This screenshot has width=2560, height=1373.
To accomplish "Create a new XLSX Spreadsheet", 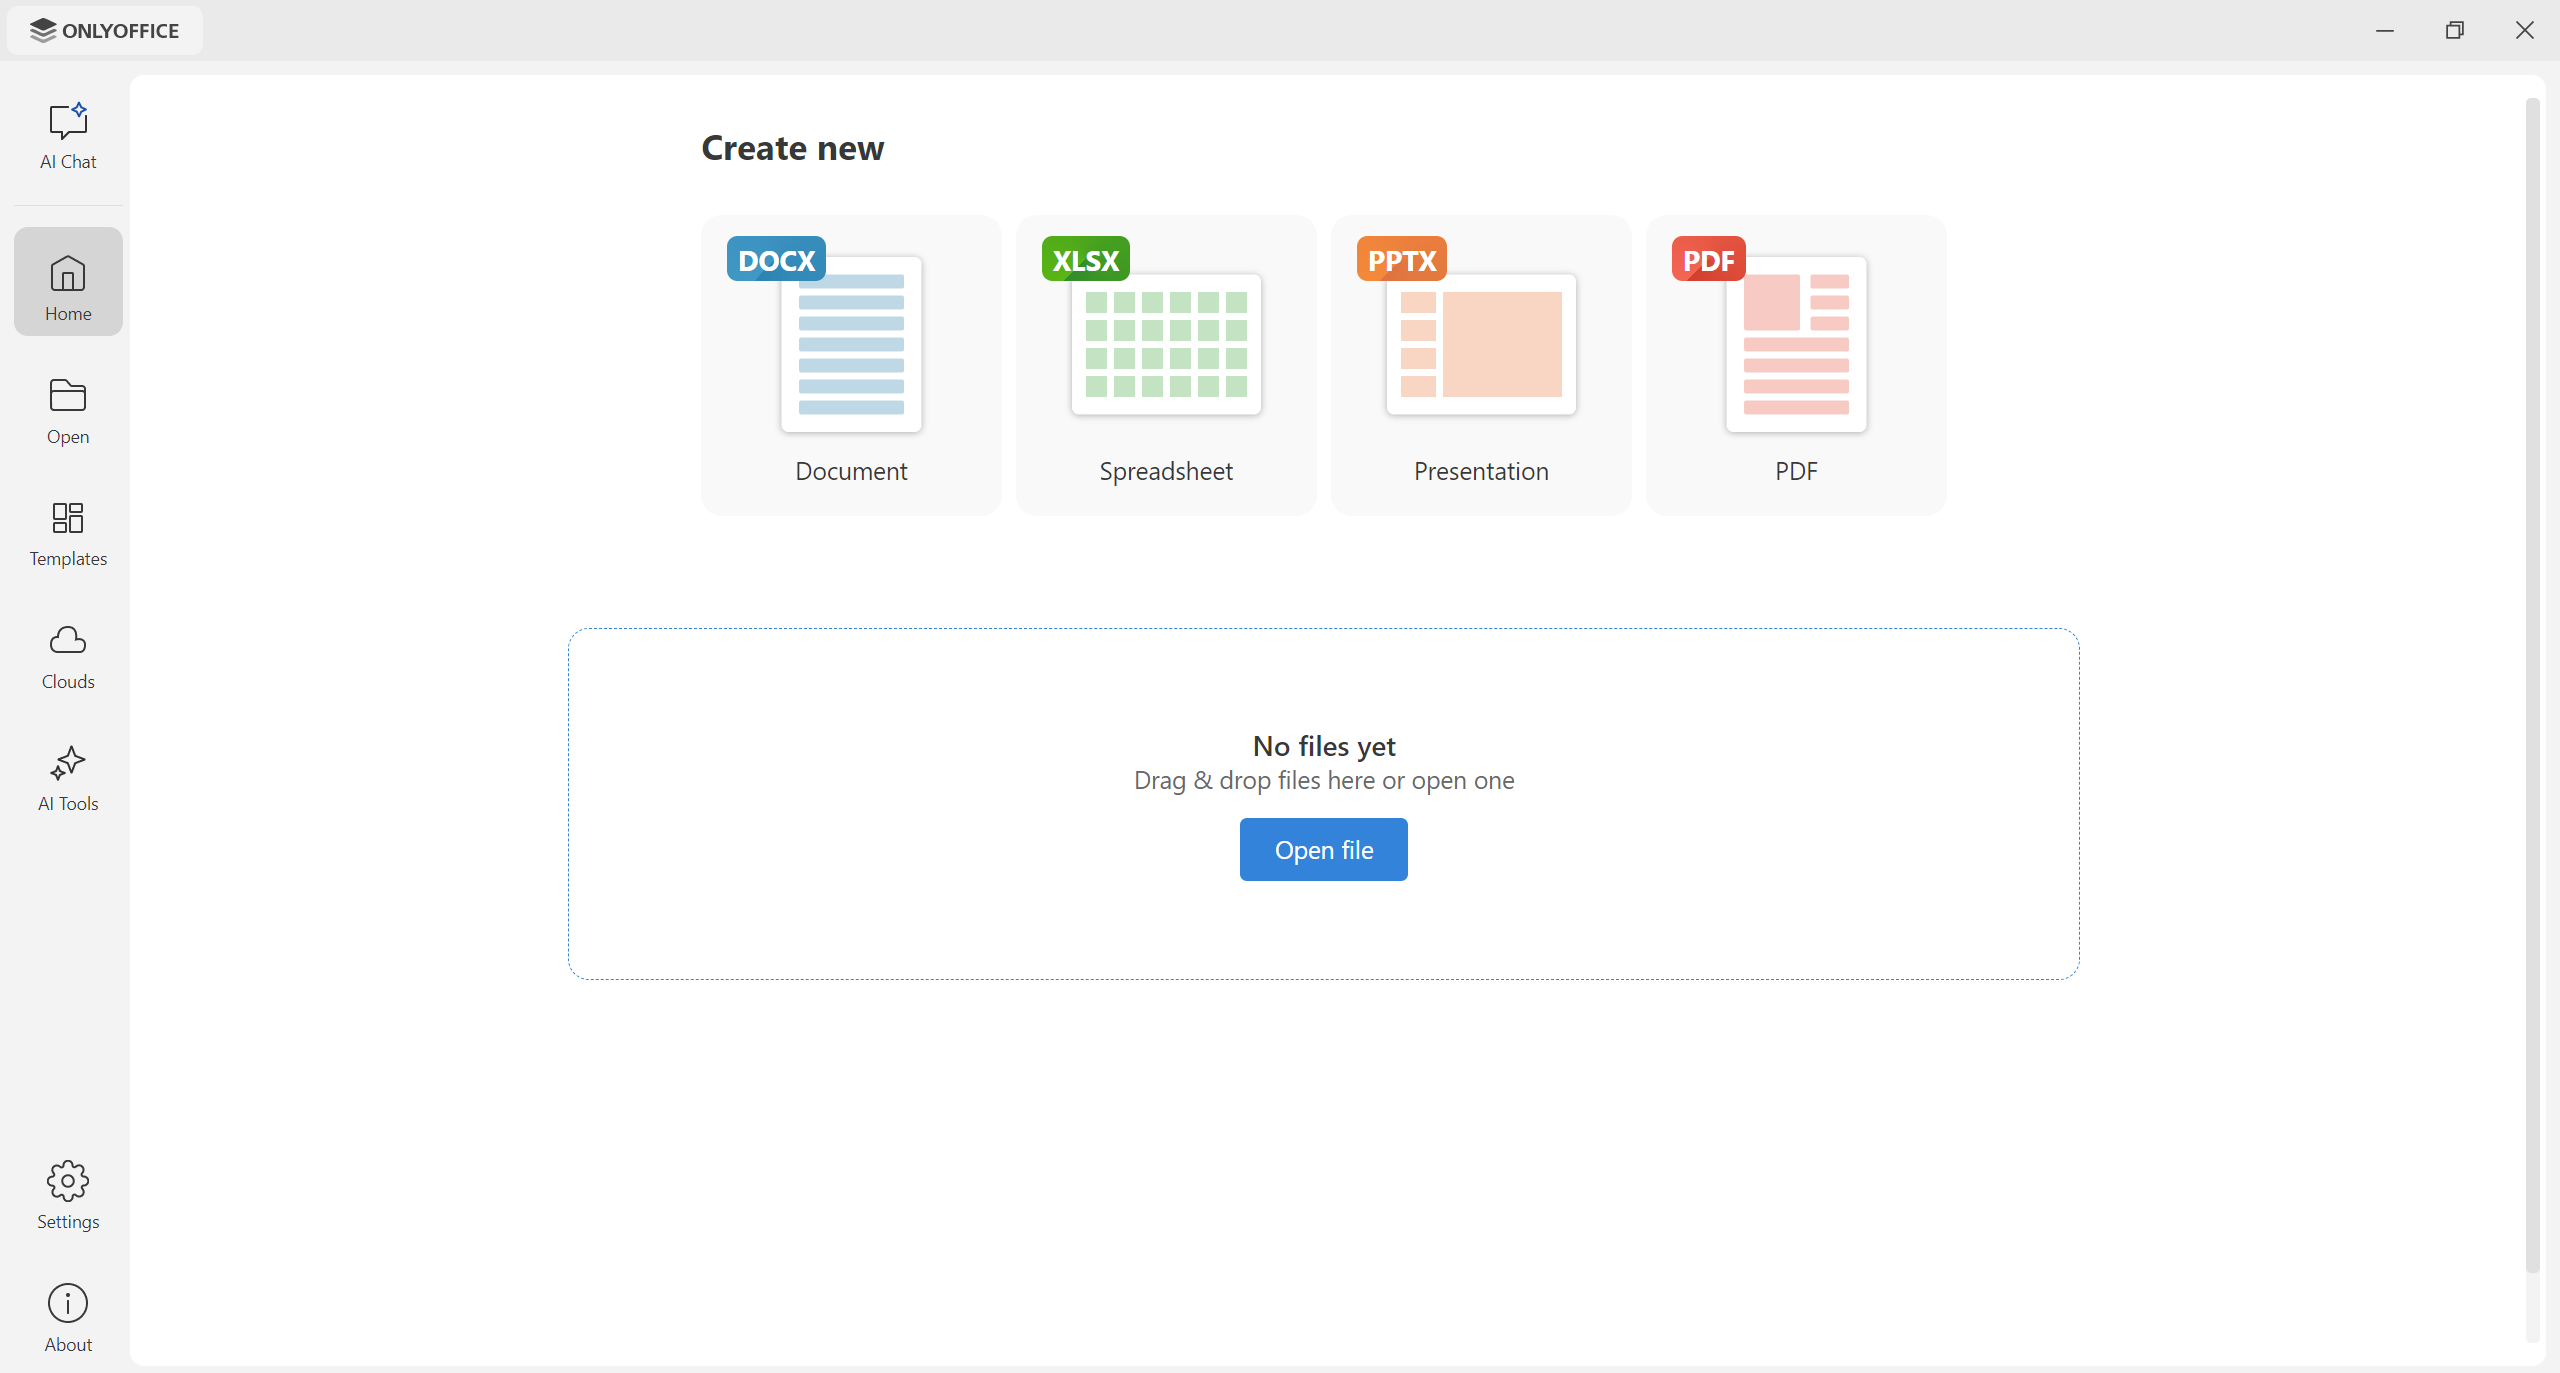I will [1166, 365].
